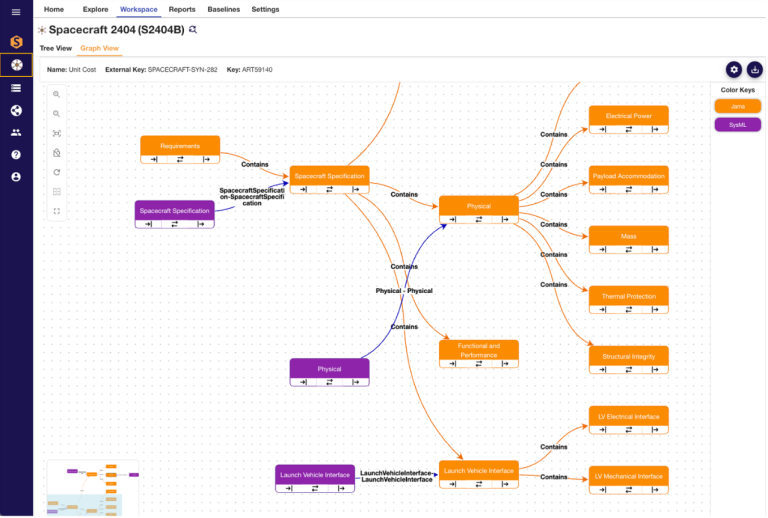Open the globe icon in sidebar
Viewport: 768px width, 518px height.
16,111
